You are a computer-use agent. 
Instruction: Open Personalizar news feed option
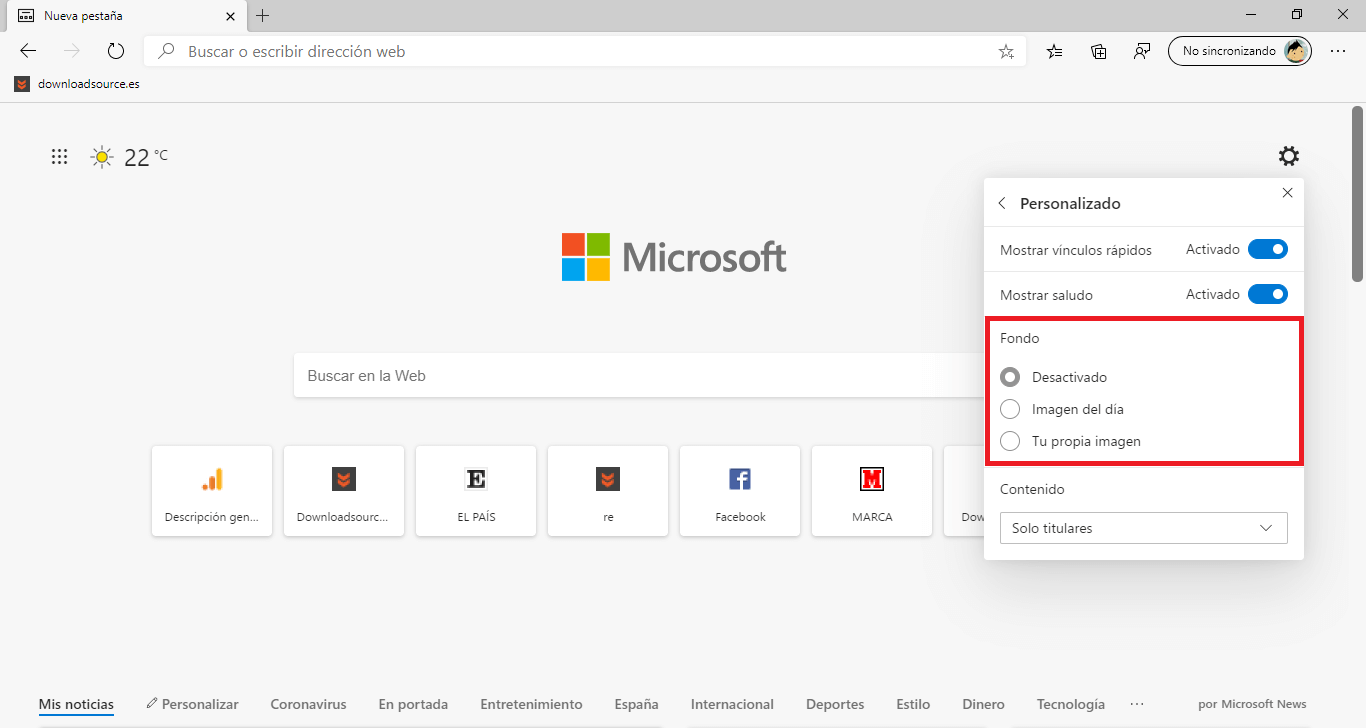pyautogui.click(x=192, y=704)
